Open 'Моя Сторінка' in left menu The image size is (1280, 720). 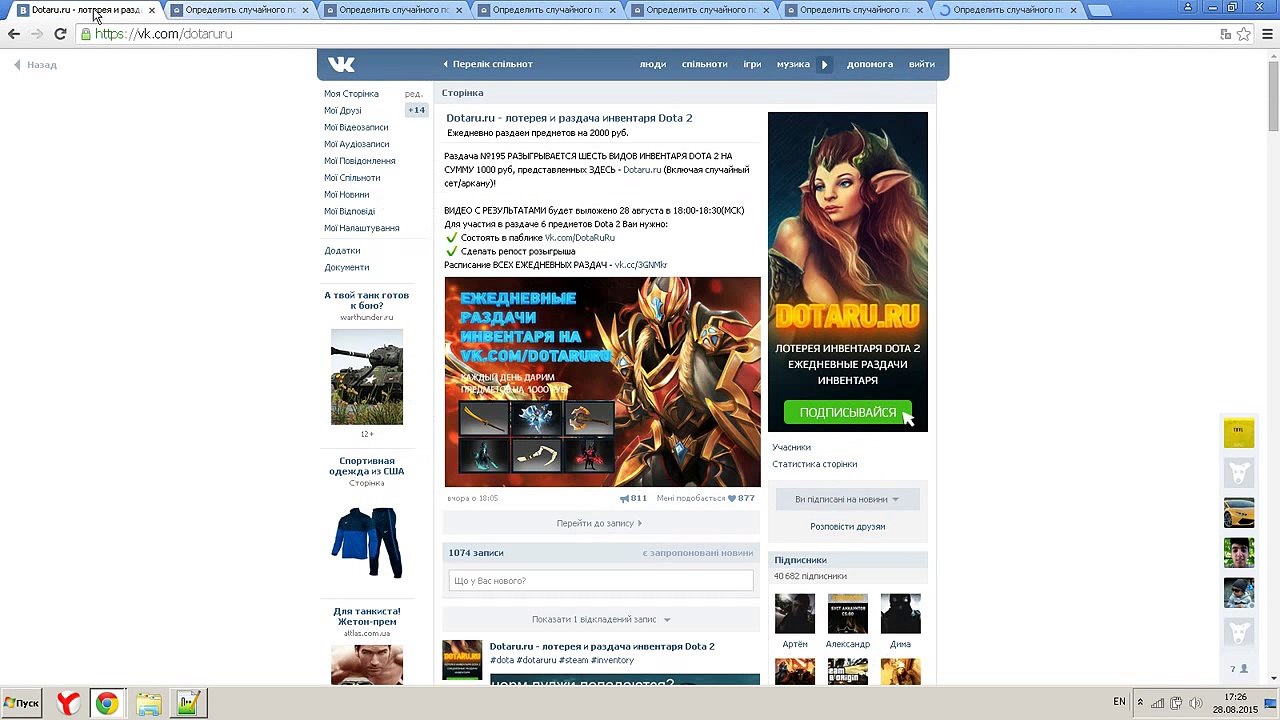coord(351,94)
